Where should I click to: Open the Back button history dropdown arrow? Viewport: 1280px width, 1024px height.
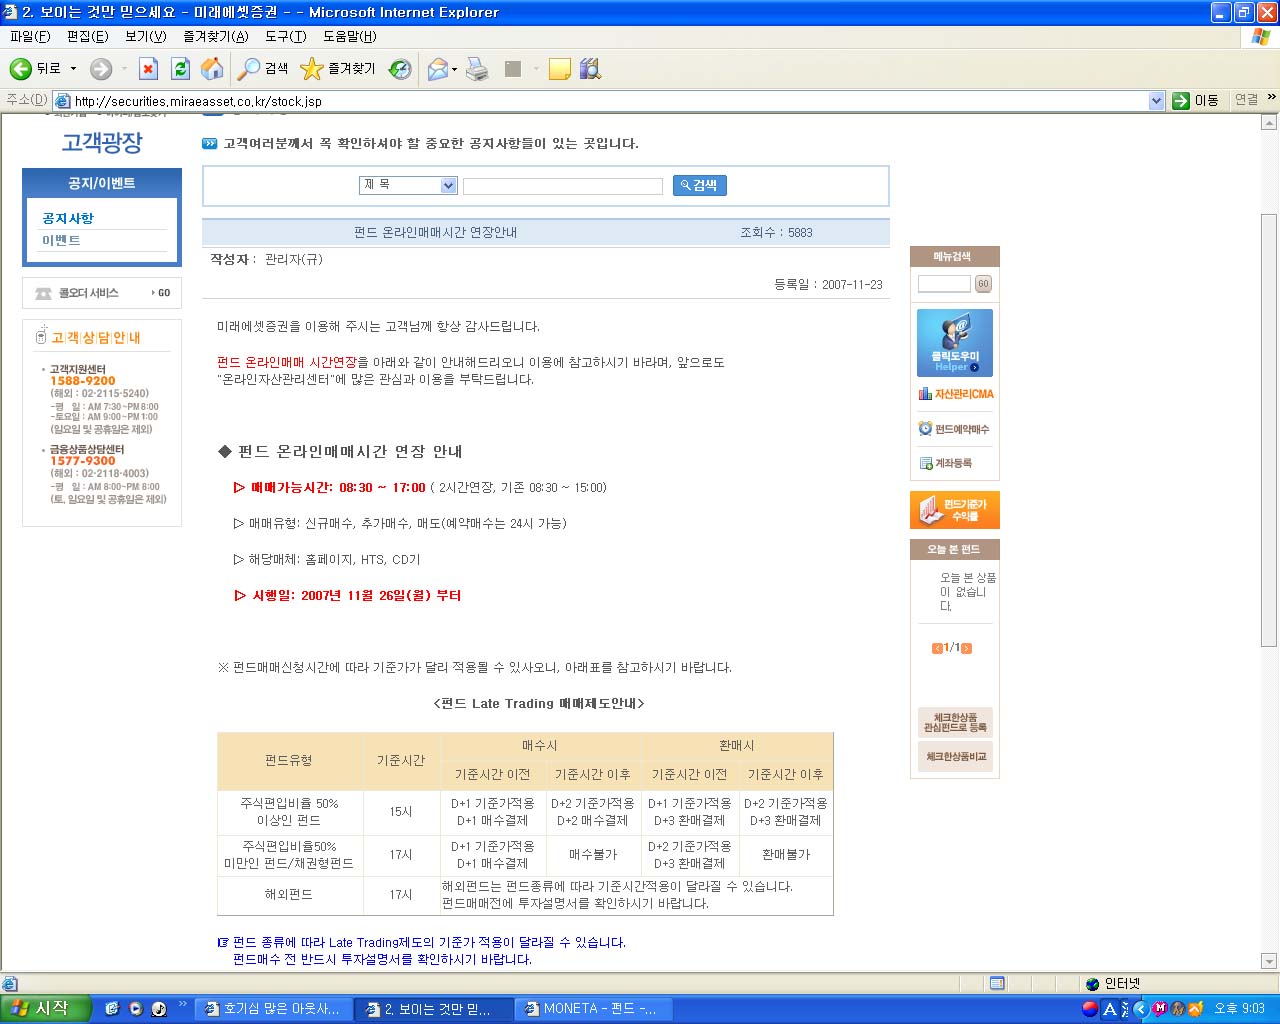73,69
